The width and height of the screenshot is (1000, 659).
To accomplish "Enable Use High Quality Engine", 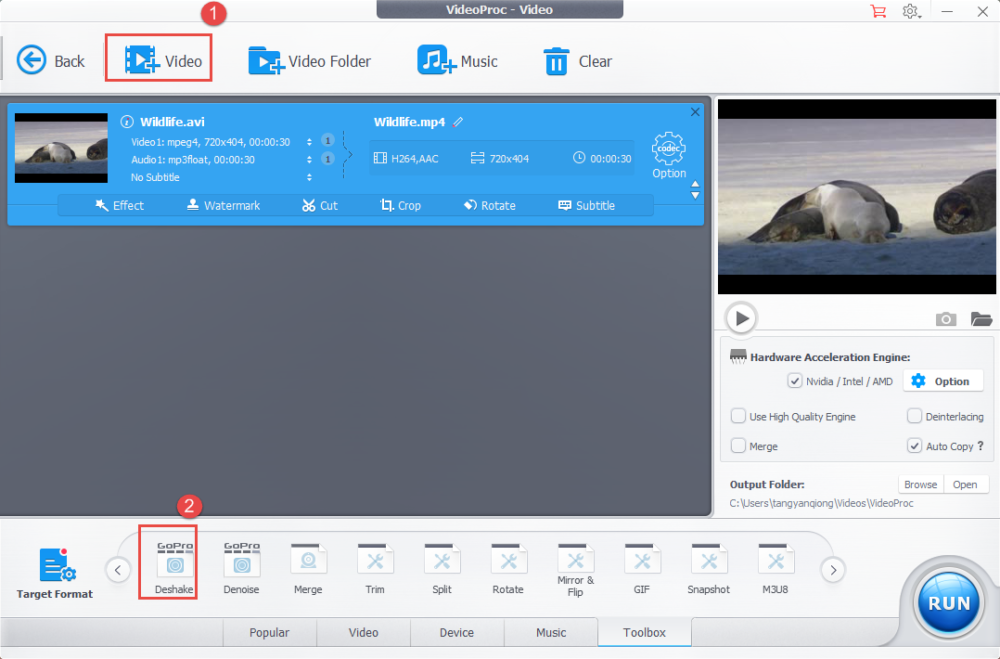I will click(738, 416).
